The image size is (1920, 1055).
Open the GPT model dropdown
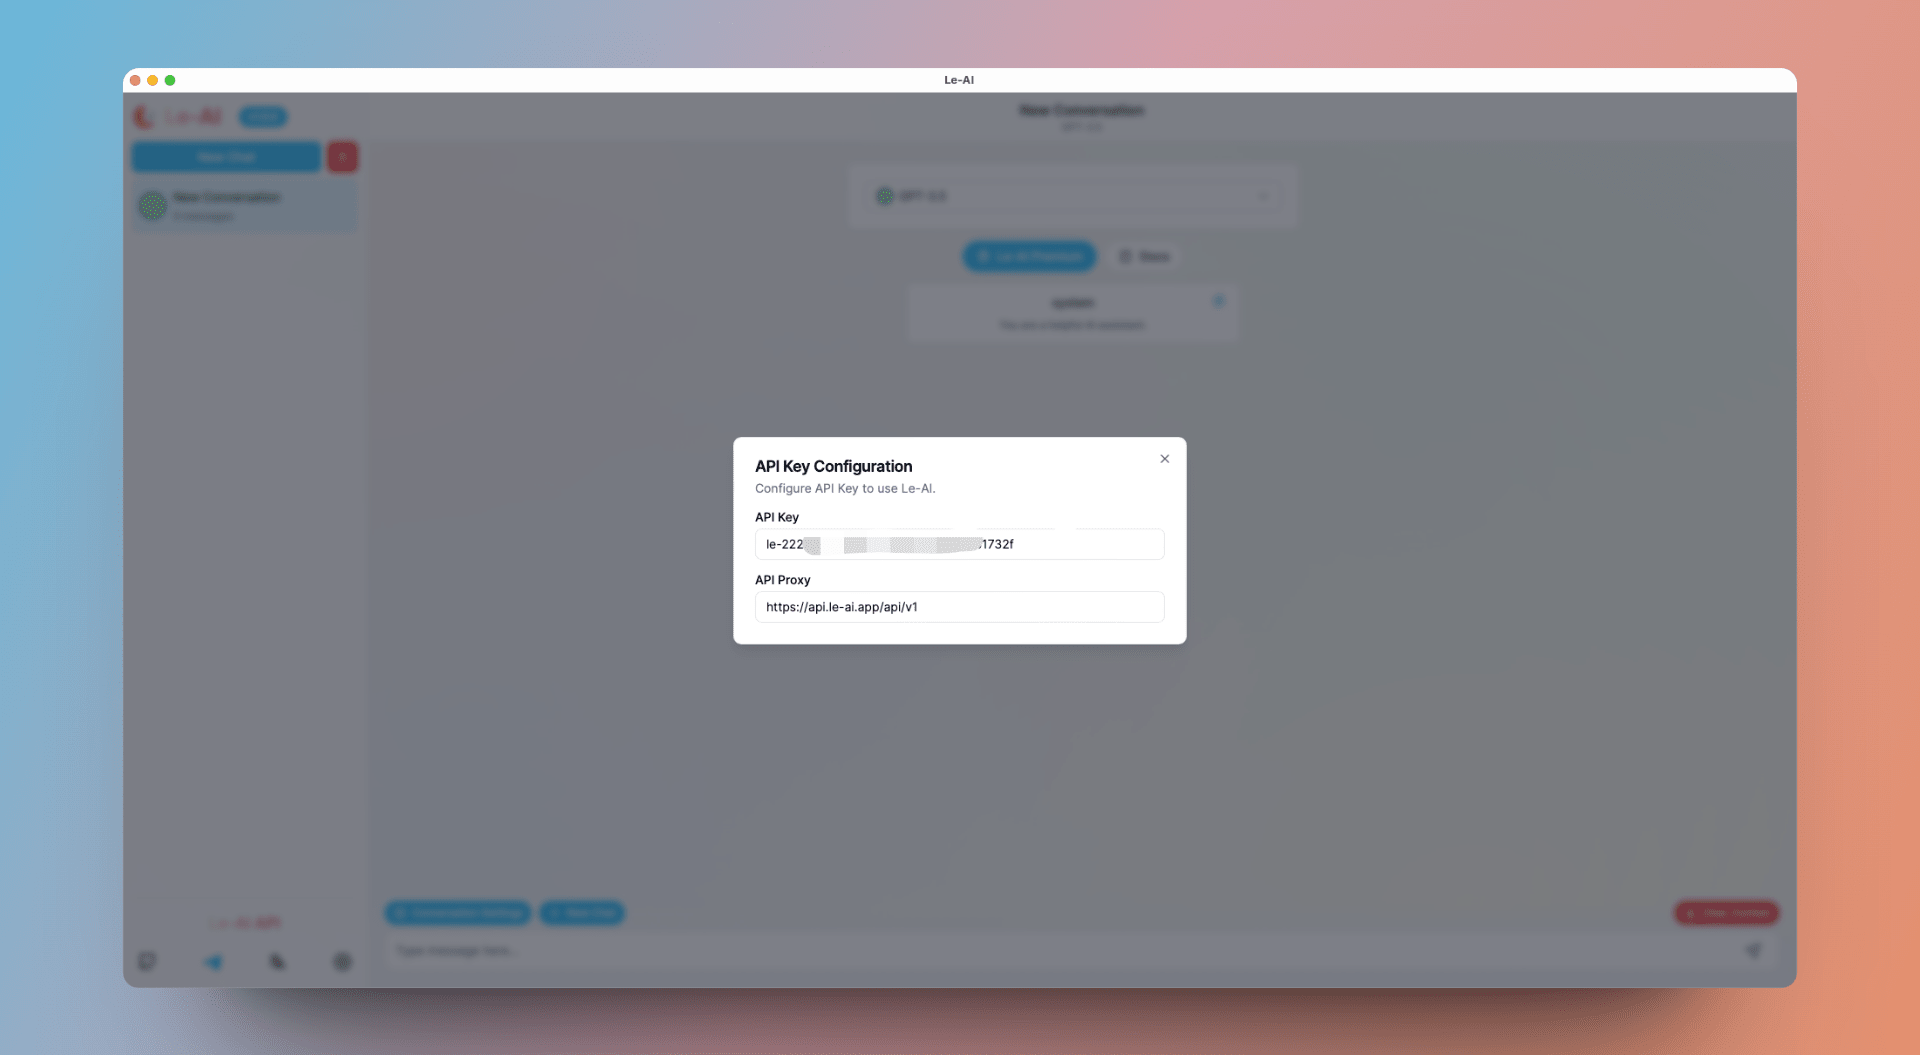click(1072, 196)
